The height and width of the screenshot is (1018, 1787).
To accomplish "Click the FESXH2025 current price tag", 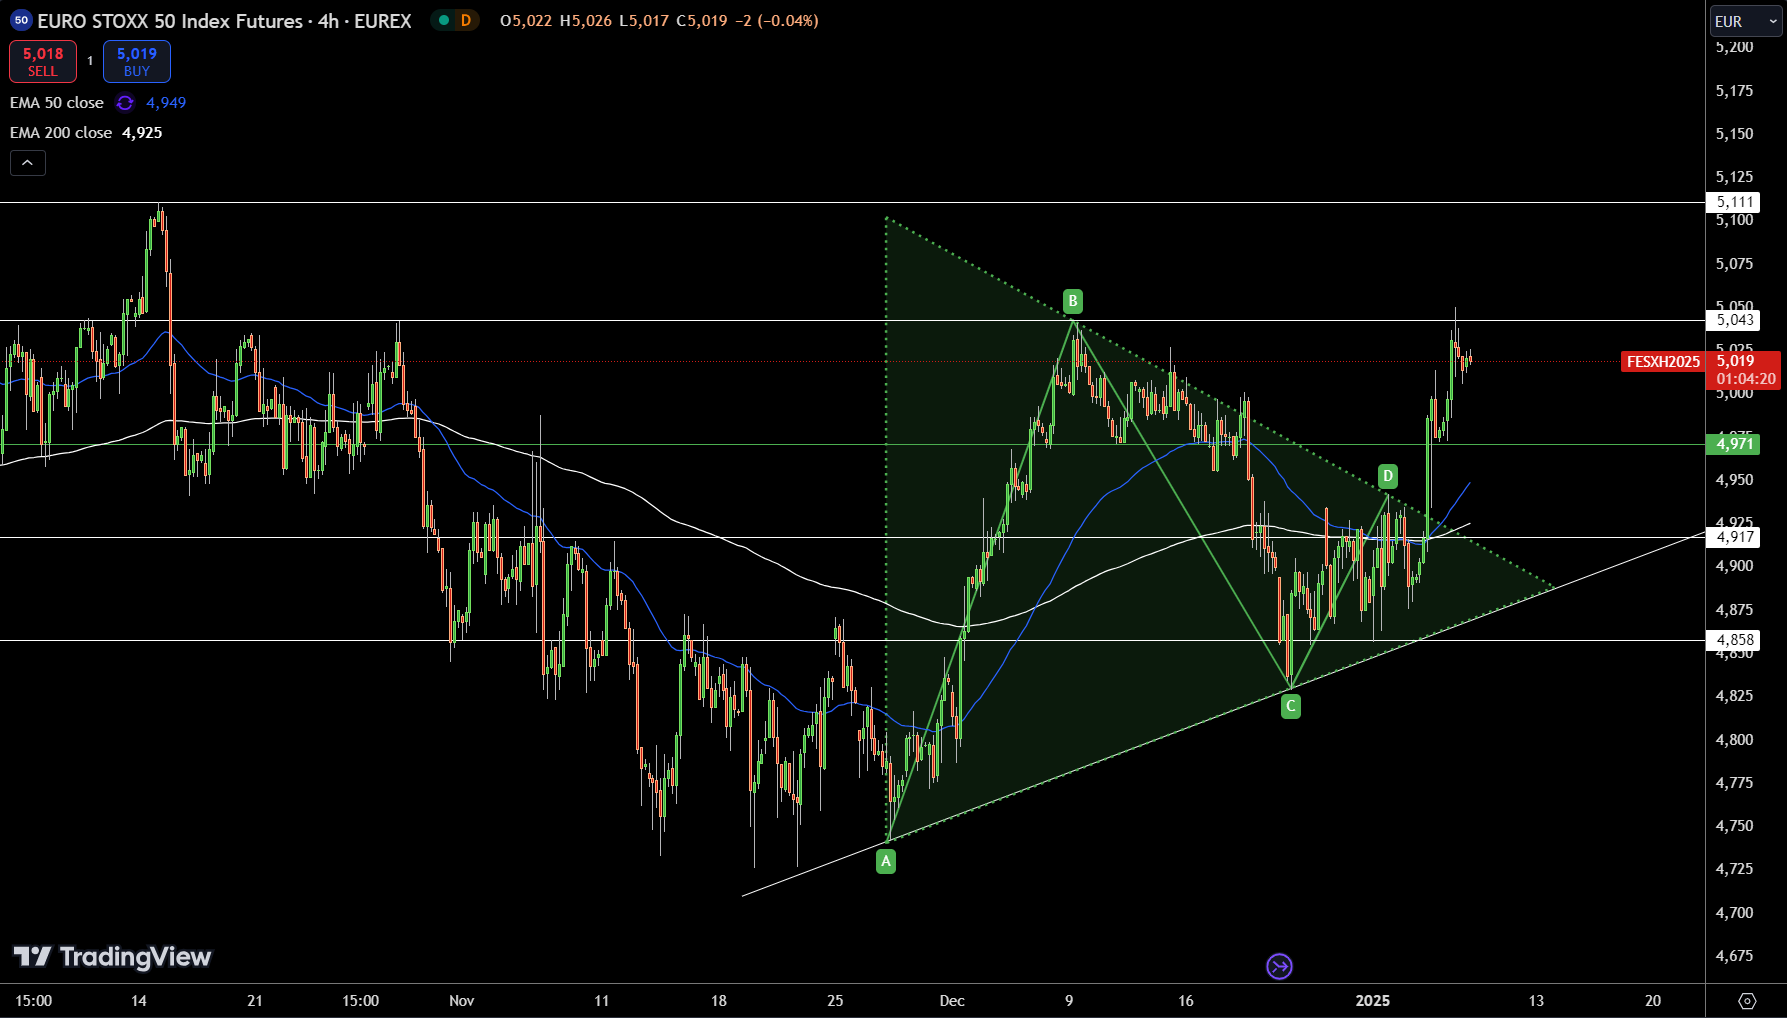I will [1663, 362].
